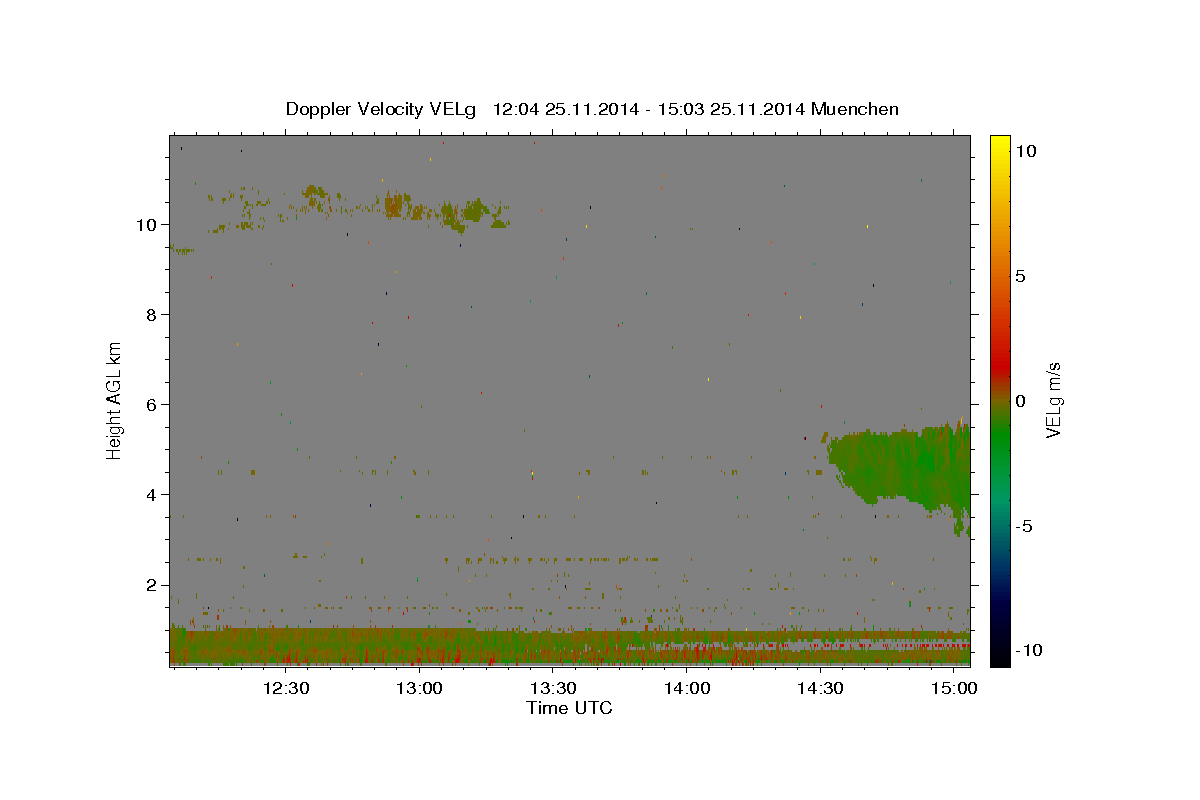Select the 15:00 time tick label

tap(953, 689)
